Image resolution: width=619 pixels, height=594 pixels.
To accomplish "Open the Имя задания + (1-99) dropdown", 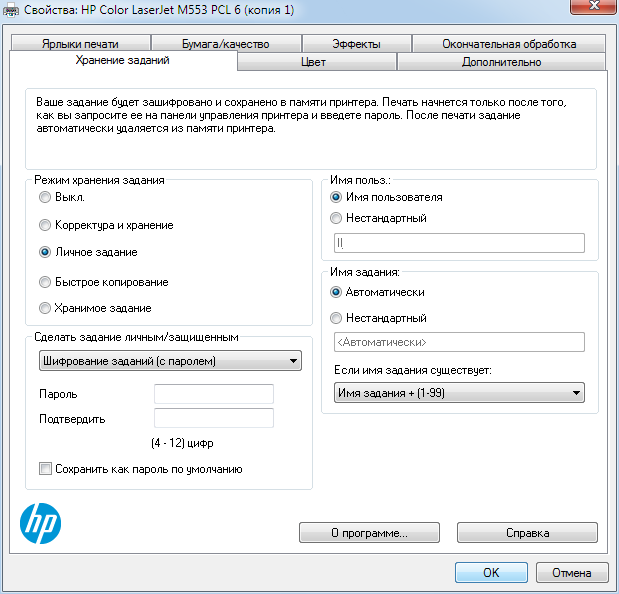I will click(x=458, y=393).
